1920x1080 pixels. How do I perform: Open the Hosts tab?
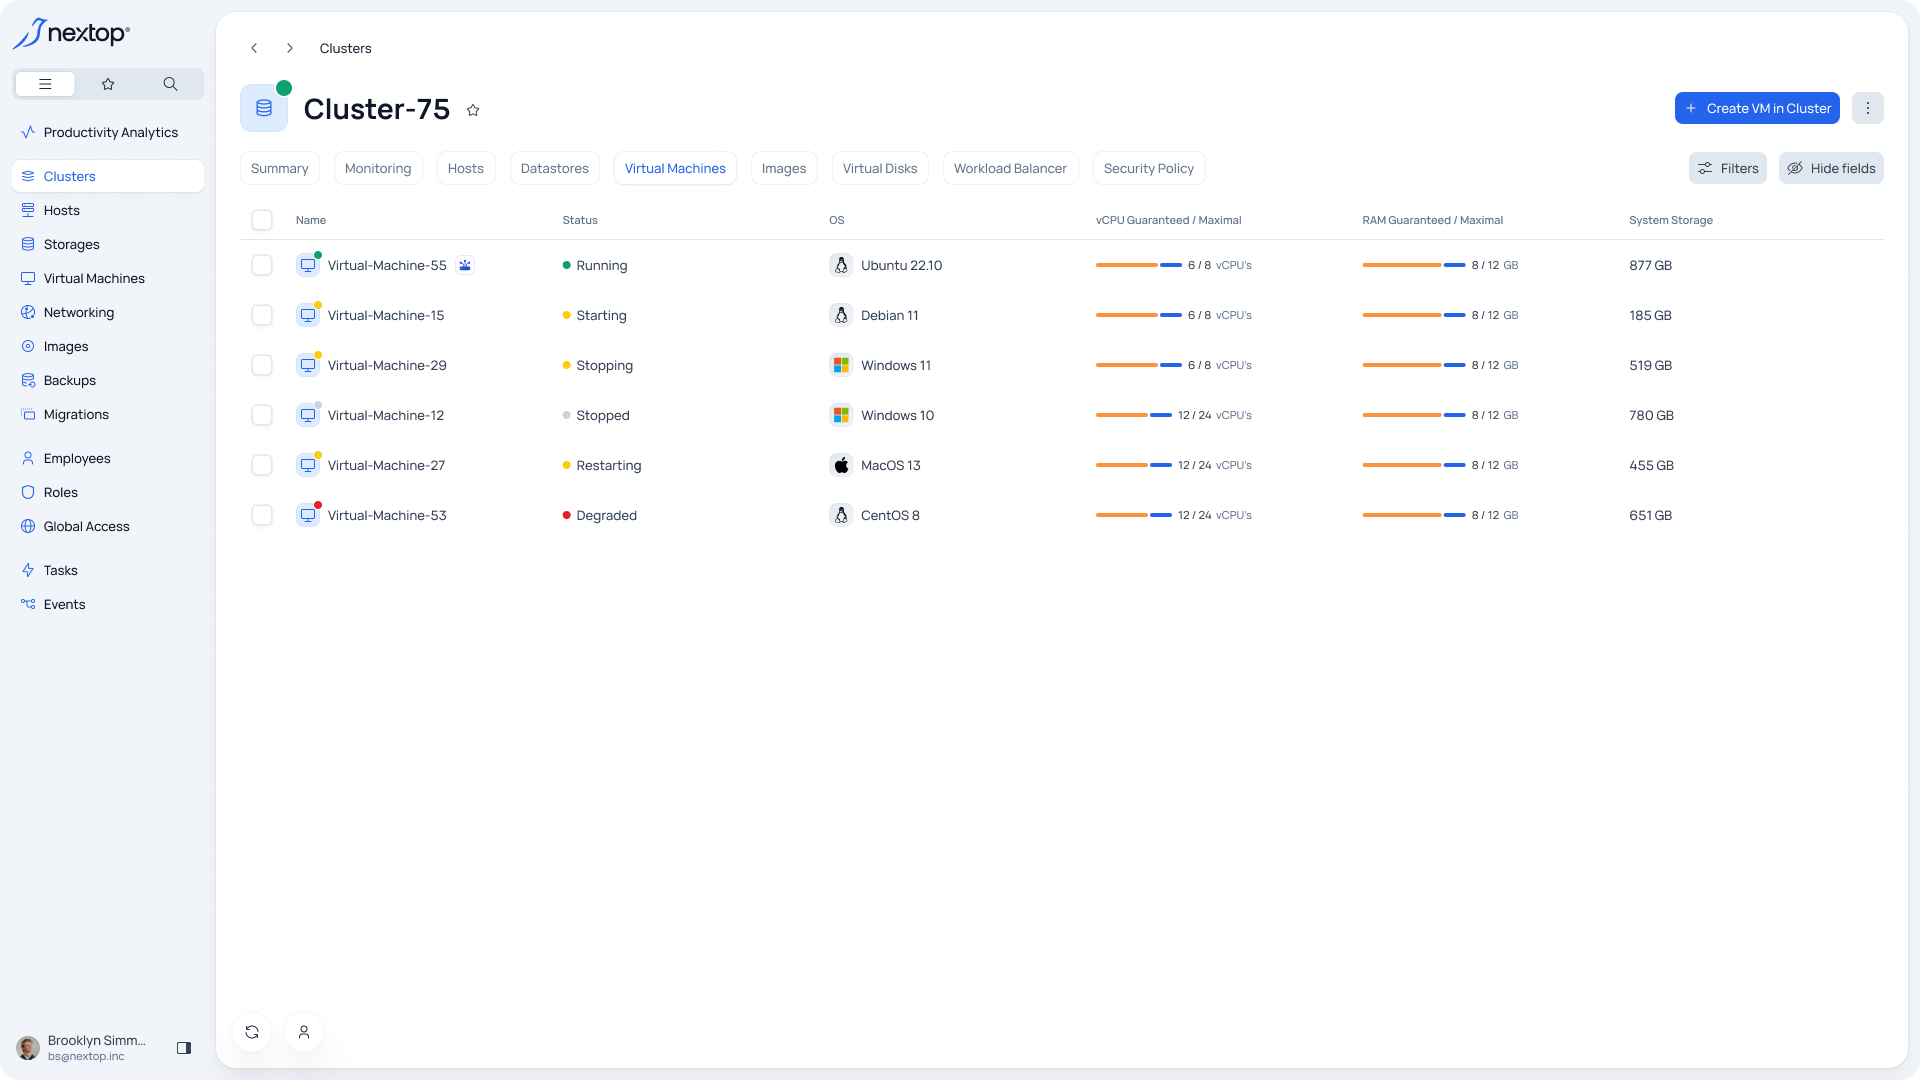[x=466, y=168]
